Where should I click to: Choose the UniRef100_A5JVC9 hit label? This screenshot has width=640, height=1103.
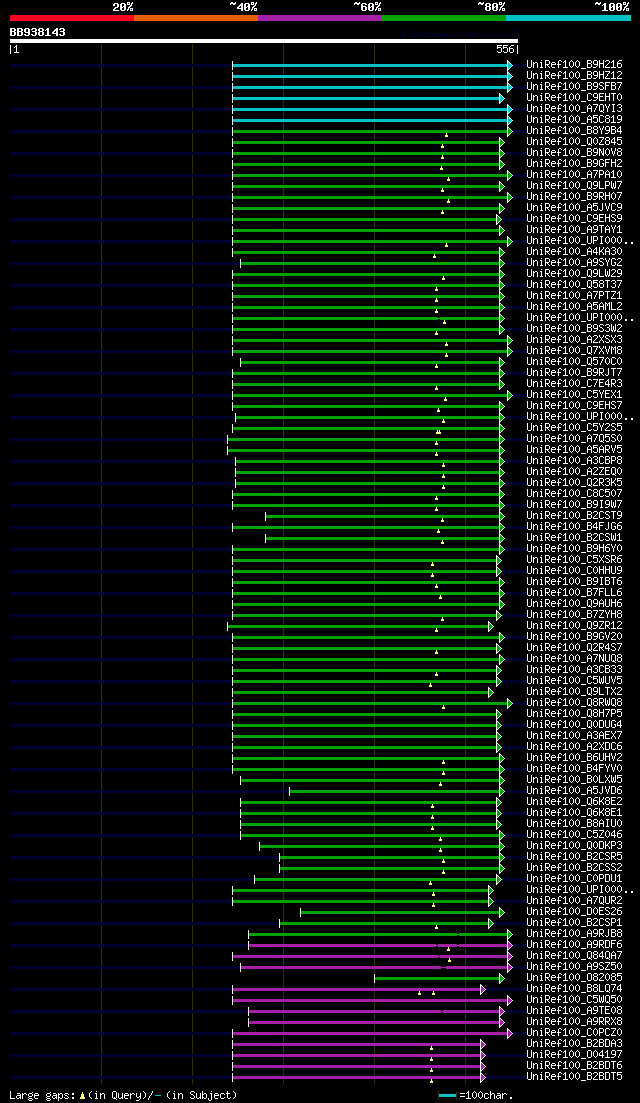pyautogui.click(x=574, y=208)
